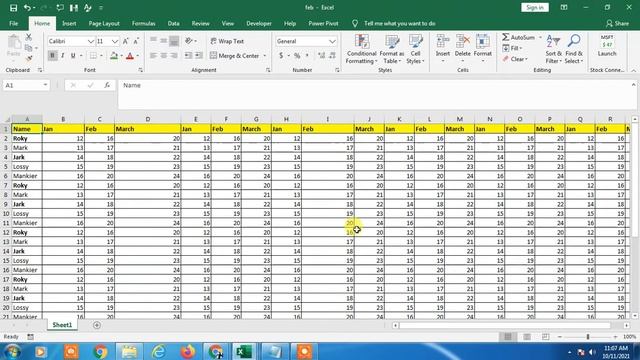
Task: Toggle Italic formatting
Action: [62, 56]
